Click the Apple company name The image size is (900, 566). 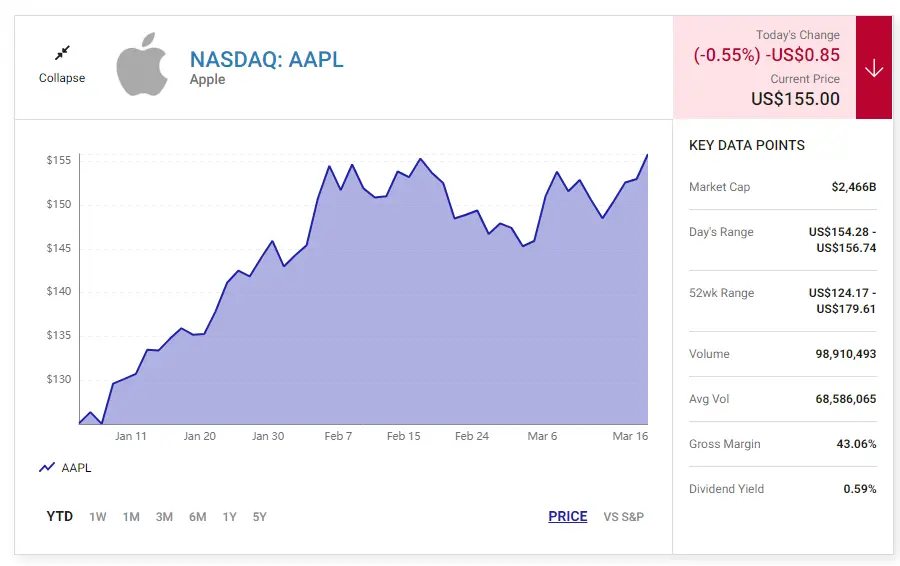tap(207, 80)
